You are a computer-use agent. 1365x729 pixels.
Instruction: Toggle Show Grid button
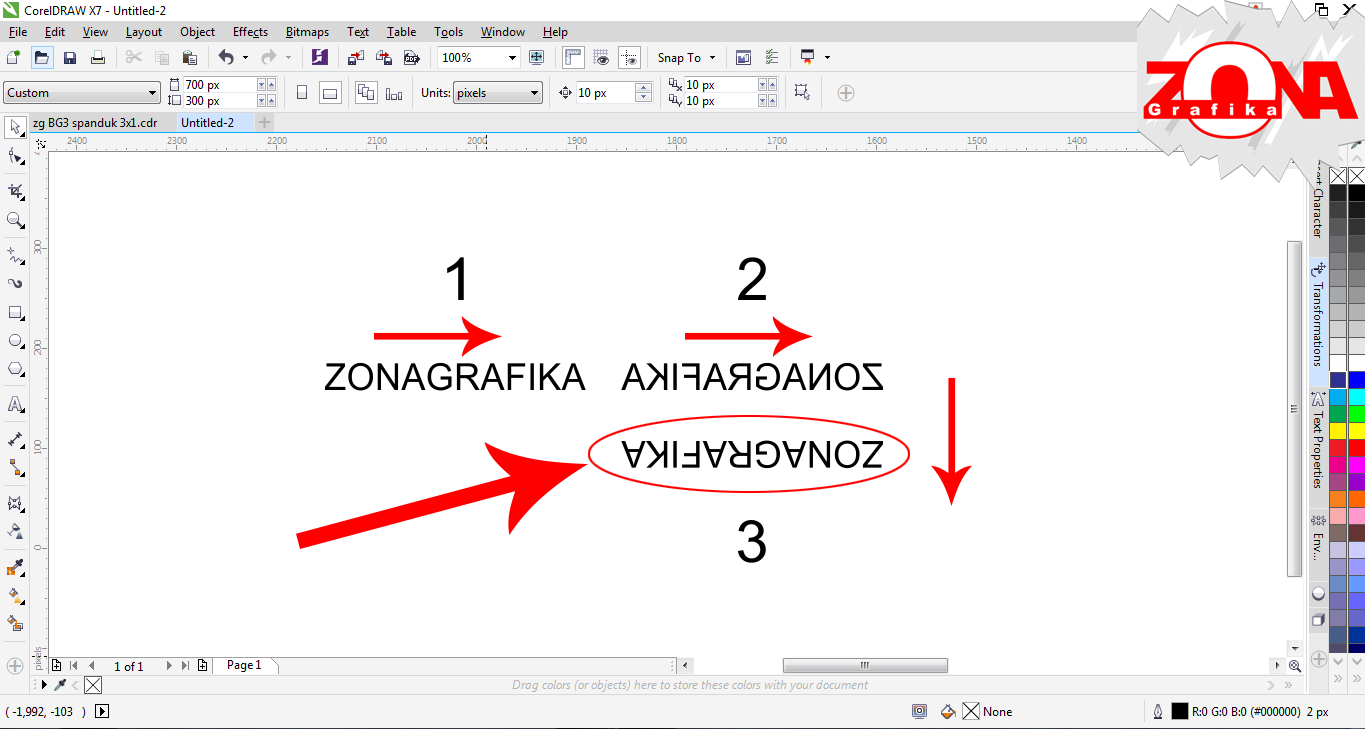coord(601,57)
